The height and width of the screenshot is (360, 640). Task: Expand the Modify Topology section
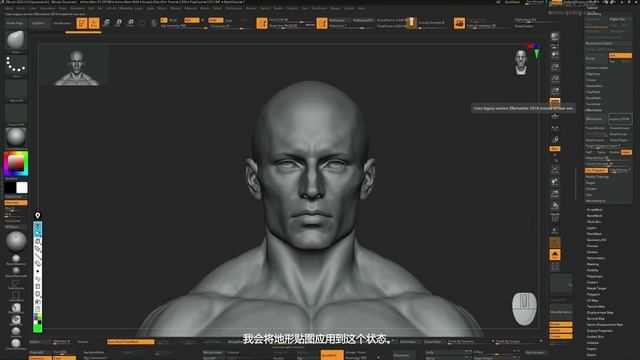tap(597, 177)
